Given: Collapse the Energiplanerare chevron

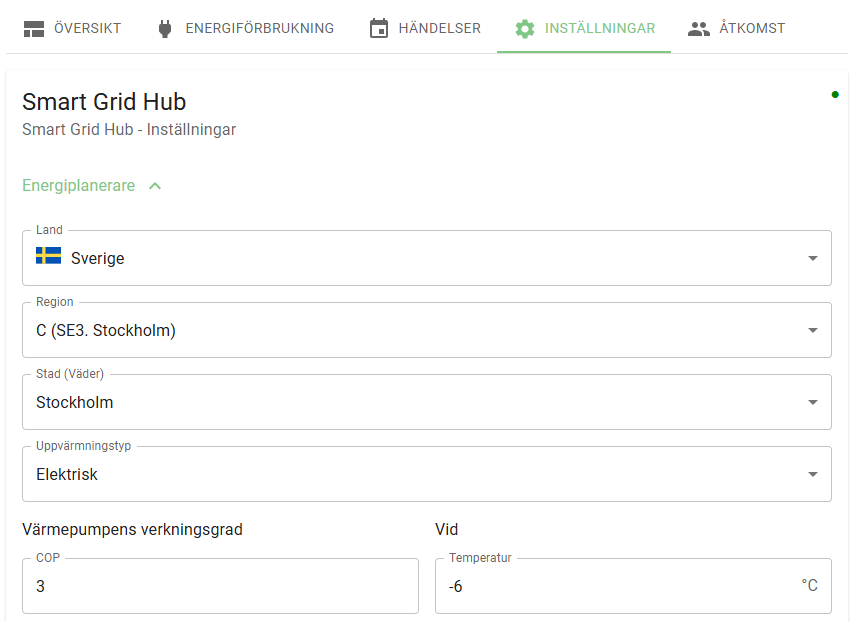Looking at the screenshot, I should [x=155, y=185].
